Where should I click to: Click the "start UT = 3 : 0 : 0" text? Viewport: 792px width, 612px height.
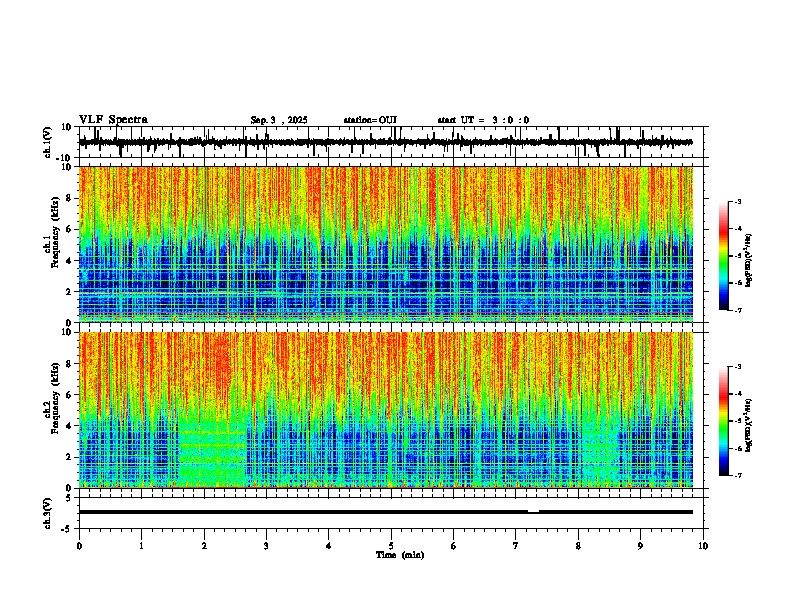(x=483, y=120)
